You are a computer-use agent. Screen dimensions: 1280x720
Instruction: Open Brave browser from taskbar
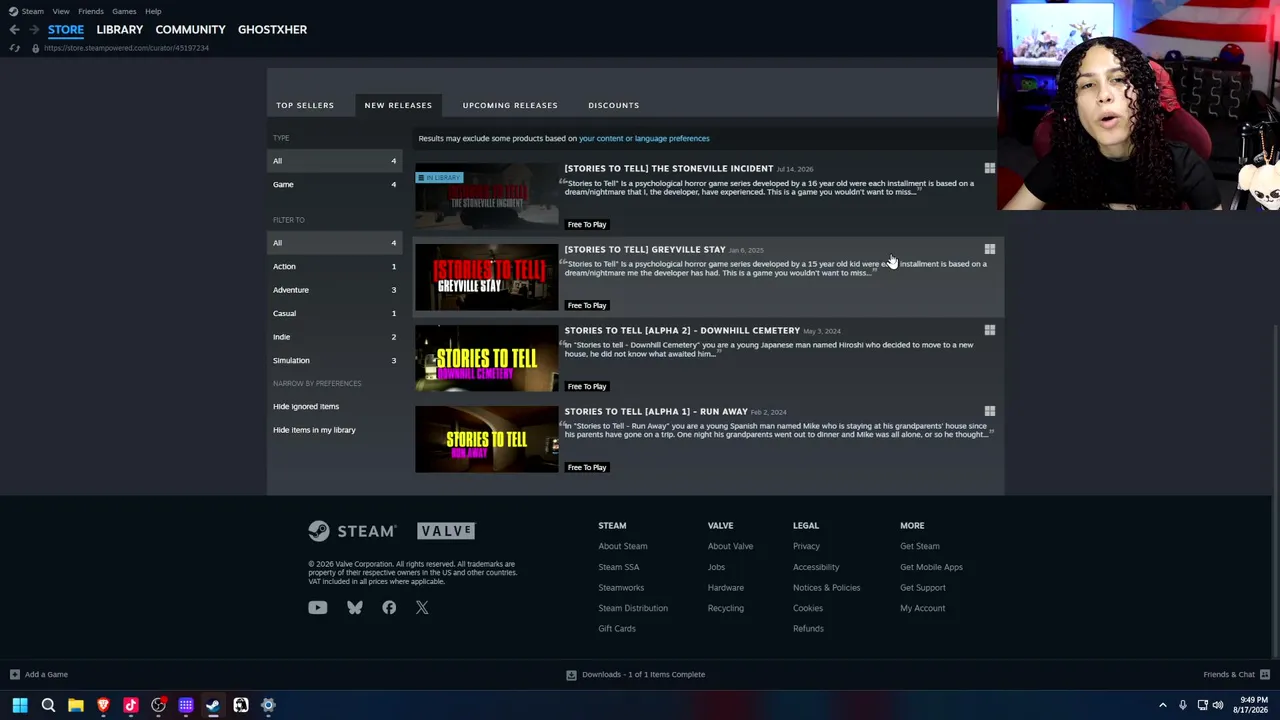103,706
